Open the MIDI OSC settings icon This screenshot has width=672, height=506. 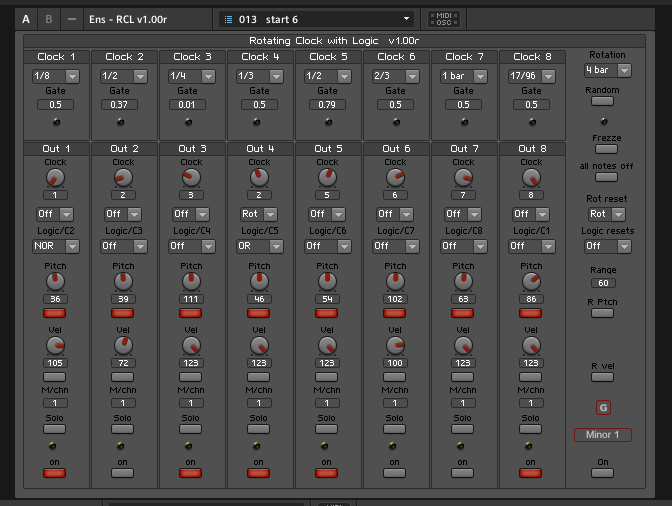(444, 19)
